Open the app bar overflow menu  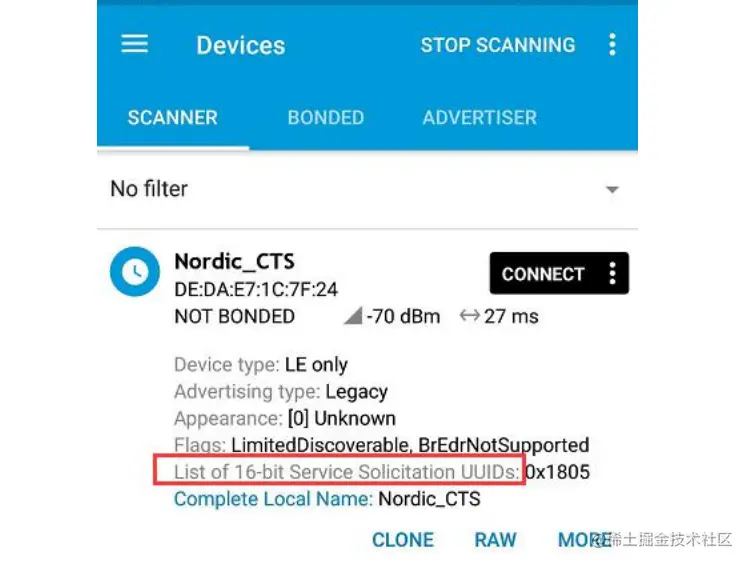click(612, 44)
